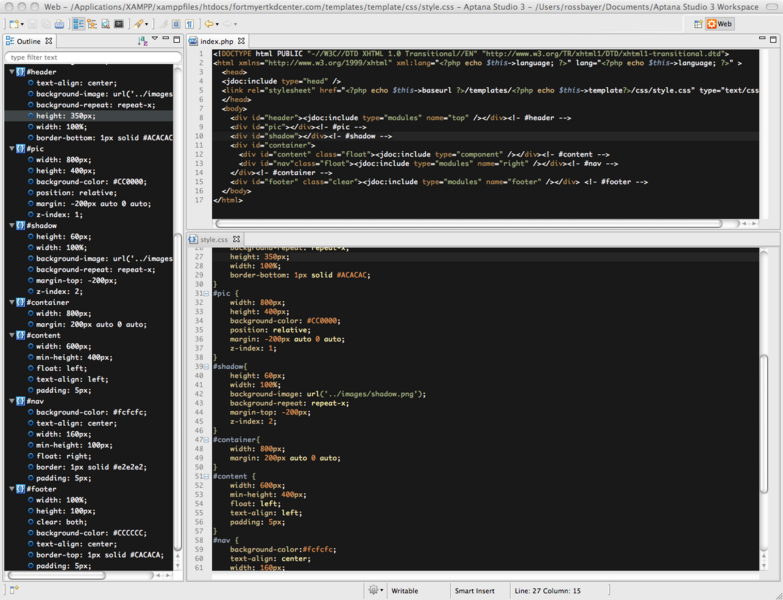This screenshot has width=783, height=600.
Task: Collapse the #container outline node
Action: click(x=11, y=302)
